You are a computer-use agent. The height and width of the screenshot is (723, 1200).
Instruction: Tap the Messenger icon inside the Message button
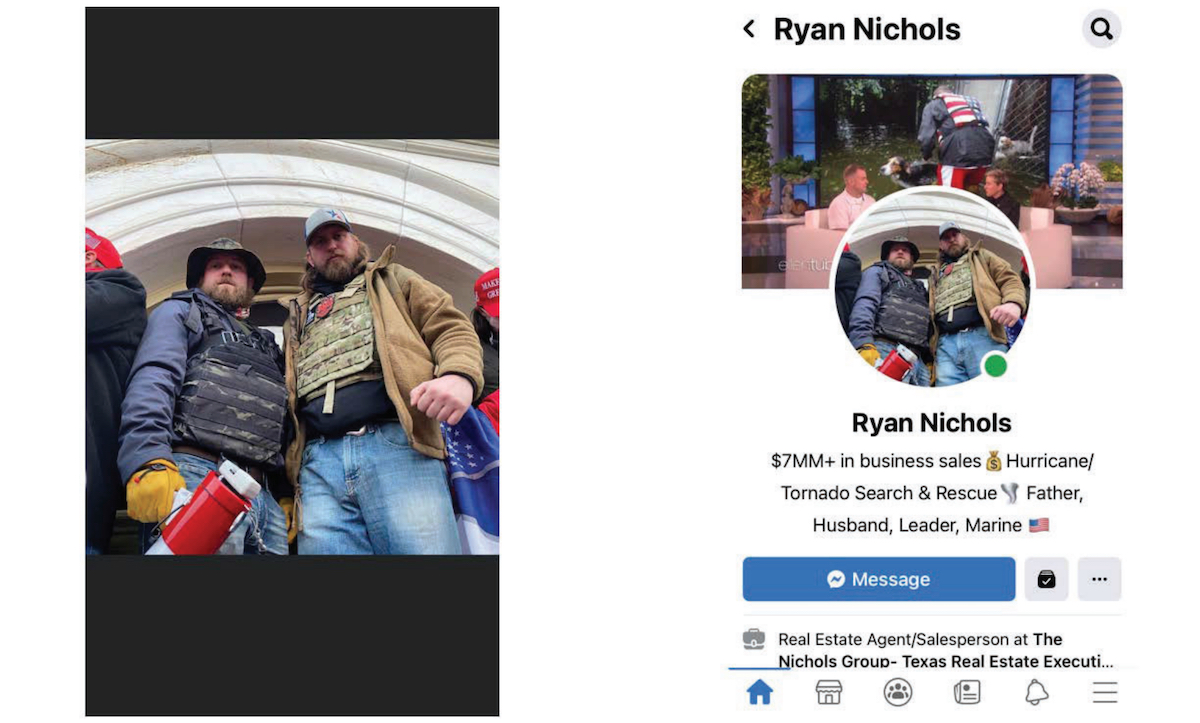(836, 579)
